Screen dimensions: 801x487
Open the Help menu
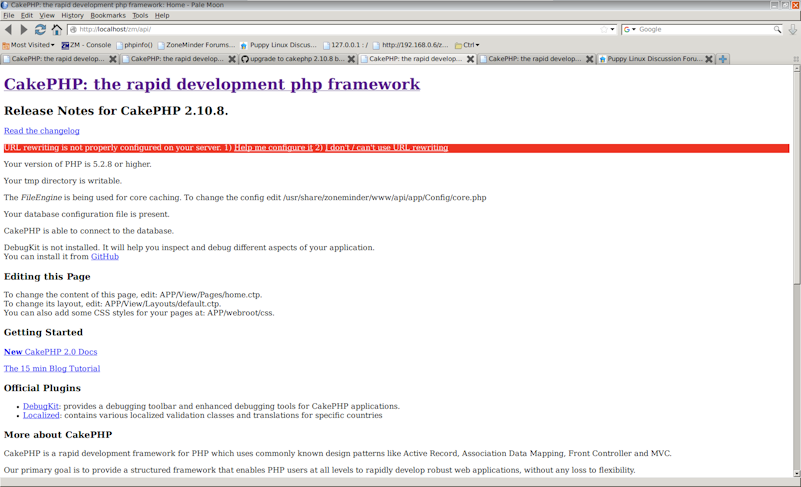click(x=162, y=15)
